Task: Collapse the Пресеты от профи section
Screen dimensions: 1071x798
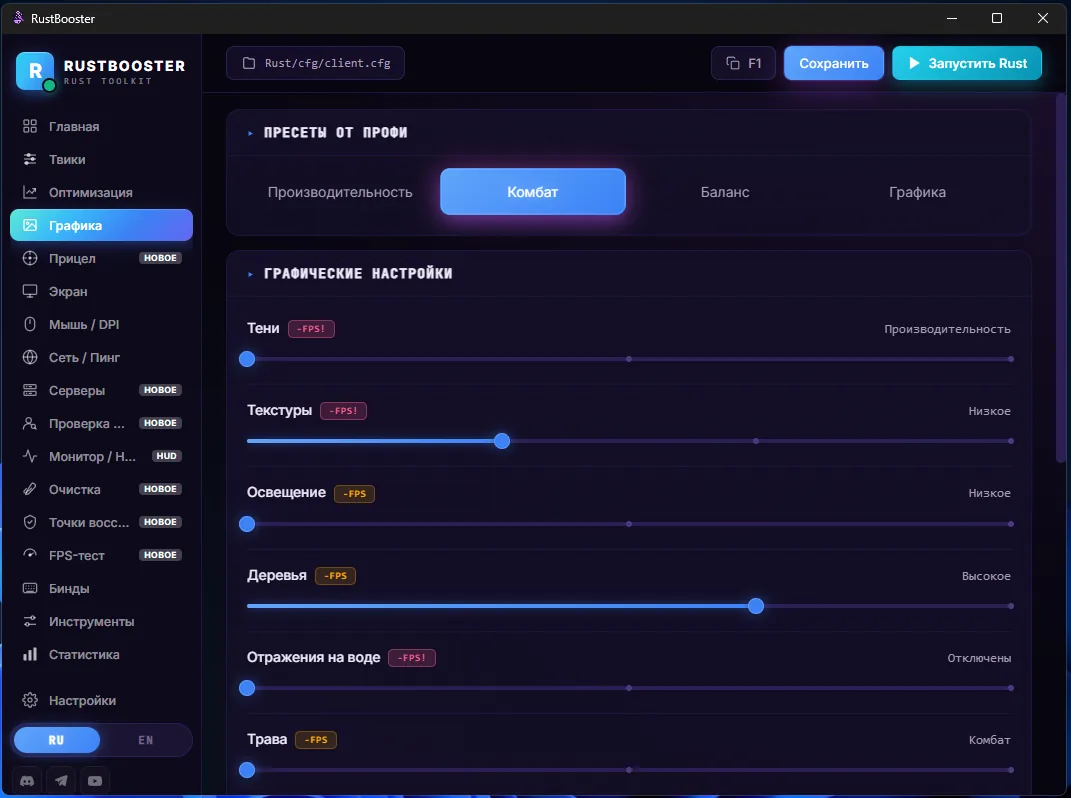Action: click(250, 133)
